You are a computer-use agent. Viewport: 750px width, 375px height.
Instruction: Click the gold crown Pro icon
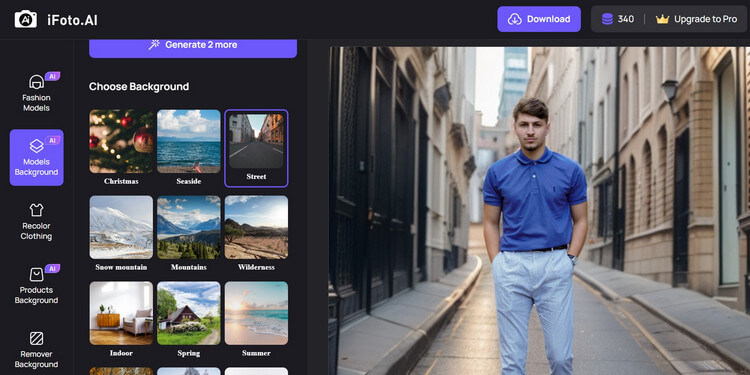tap(662, 19)
